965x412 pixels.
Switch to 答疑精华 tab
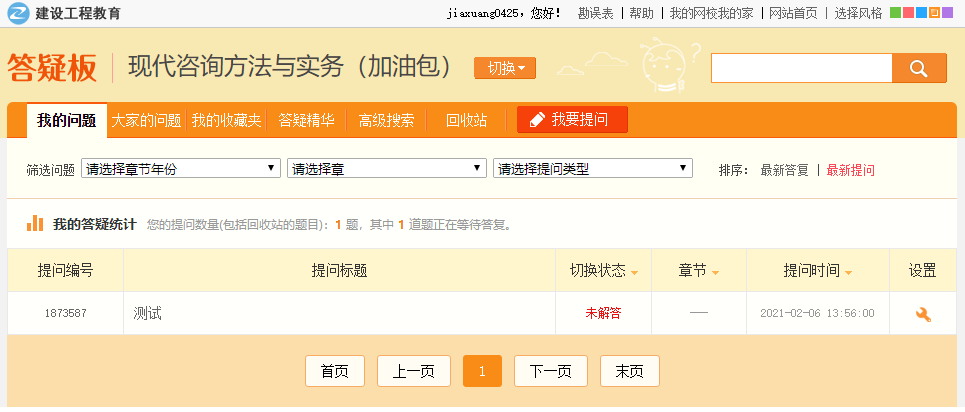point(306,120)
